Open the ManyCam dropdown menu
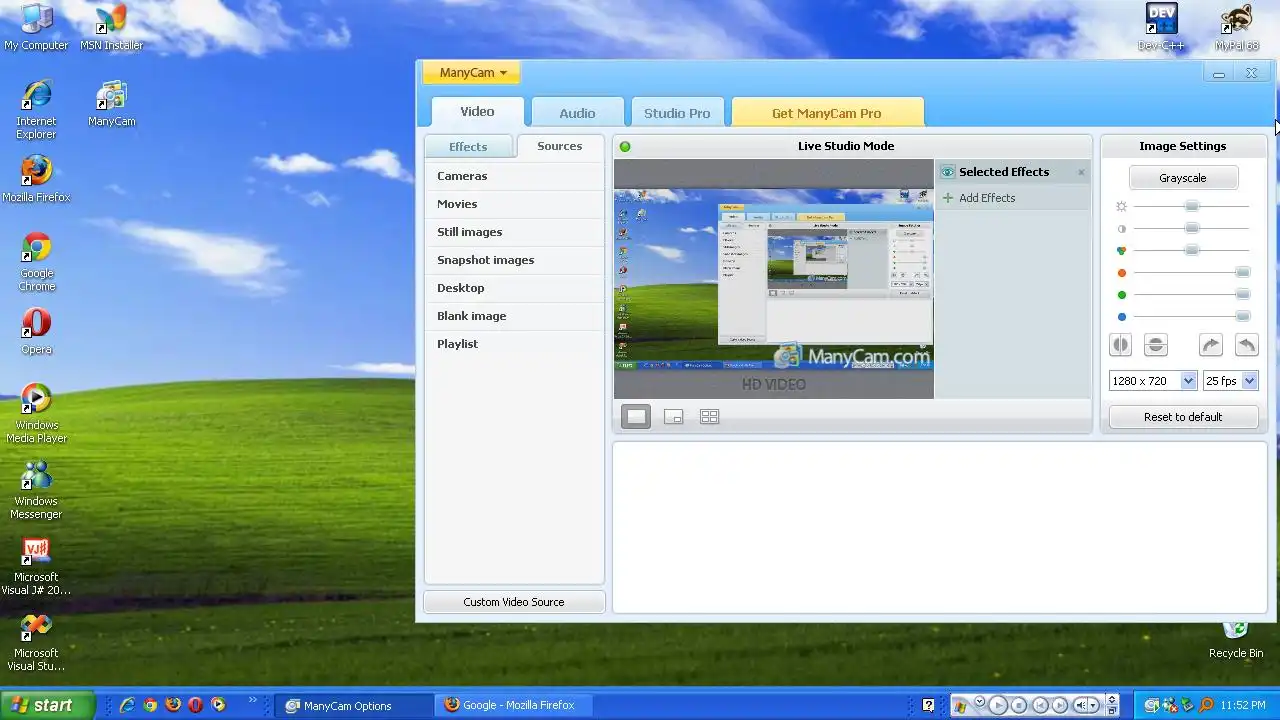This screenshot has height=720, width=1280. [x=471, y=73]
